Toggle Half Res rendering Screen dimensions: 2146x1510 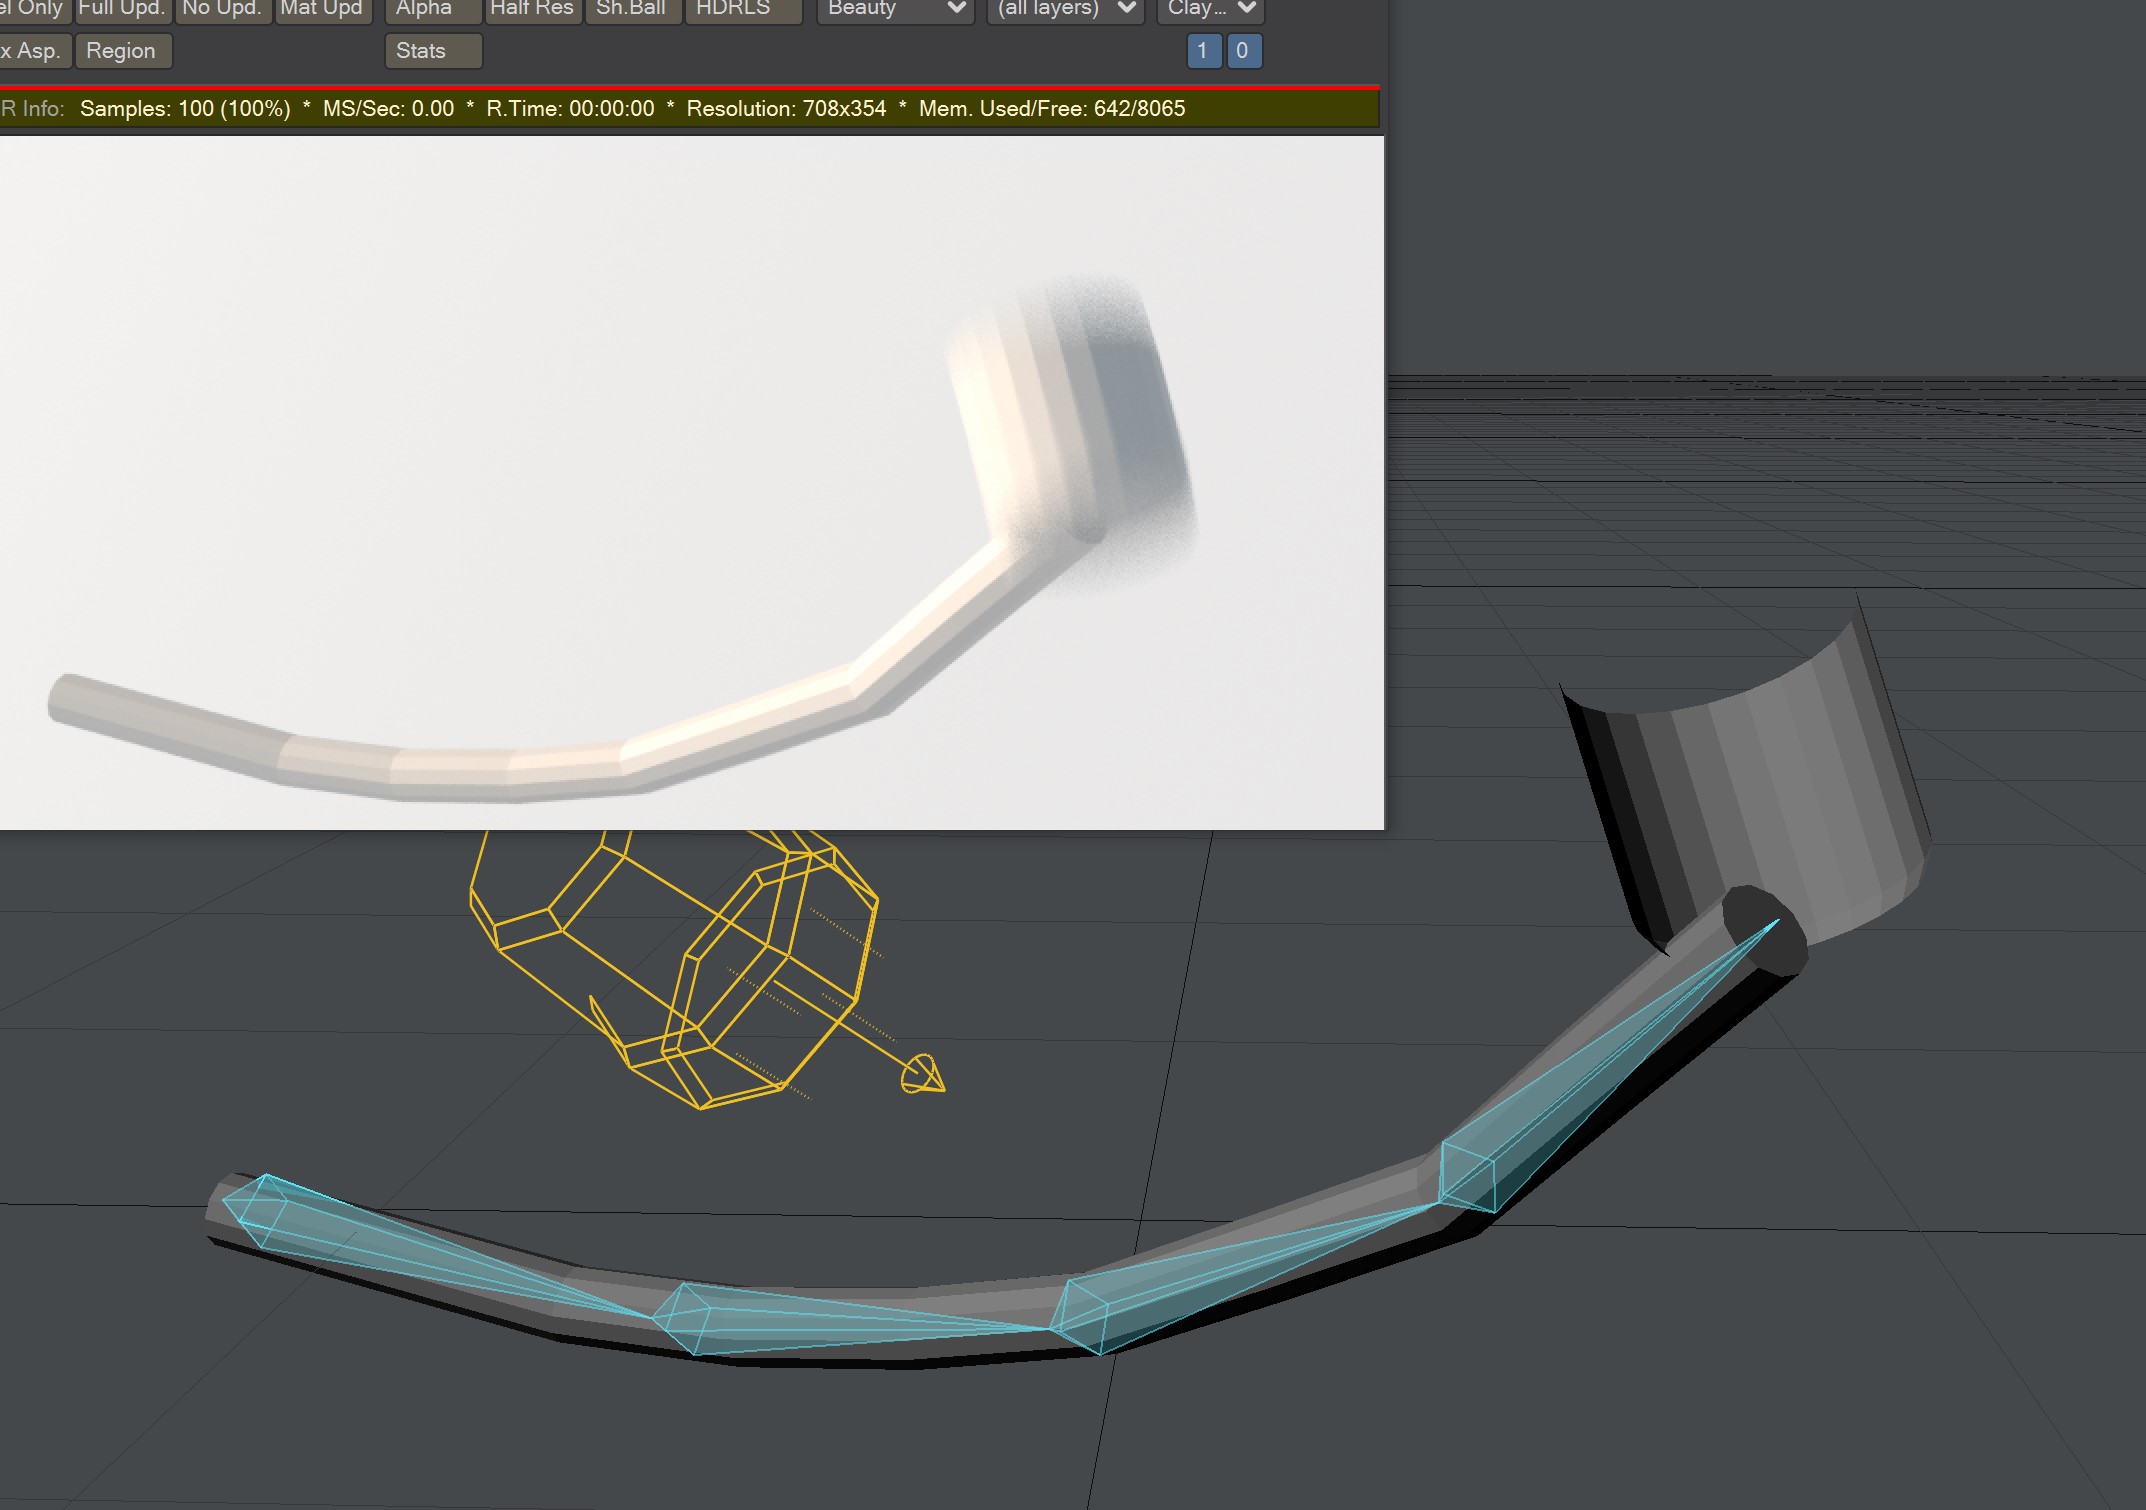pos(532,10)
